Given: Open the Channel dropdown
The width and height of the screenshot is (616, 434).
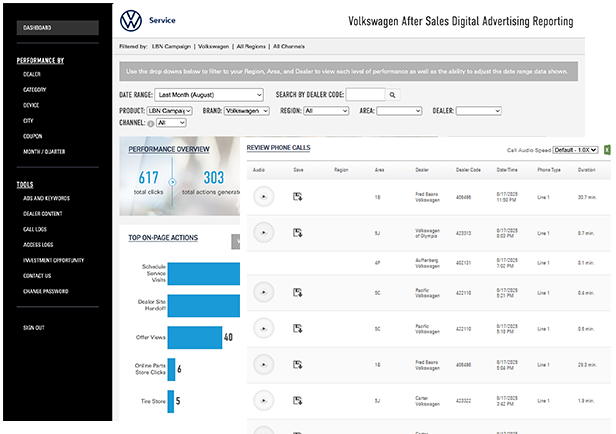Looking at the screenshot, I should [x=171, y=123].
